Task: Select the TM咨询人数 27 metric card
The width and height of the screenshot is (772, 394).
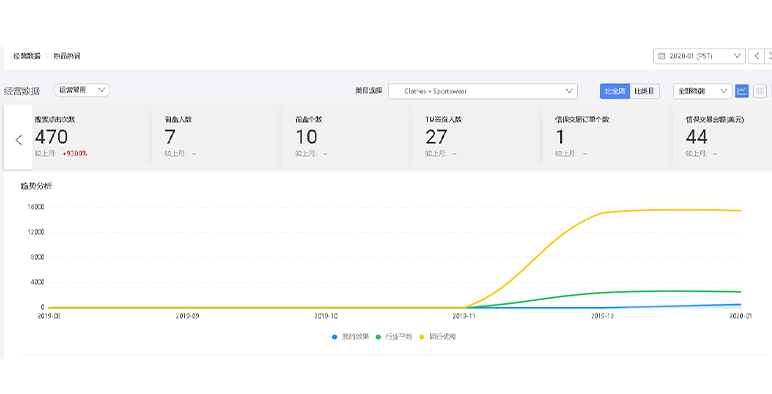Action: 476,137
